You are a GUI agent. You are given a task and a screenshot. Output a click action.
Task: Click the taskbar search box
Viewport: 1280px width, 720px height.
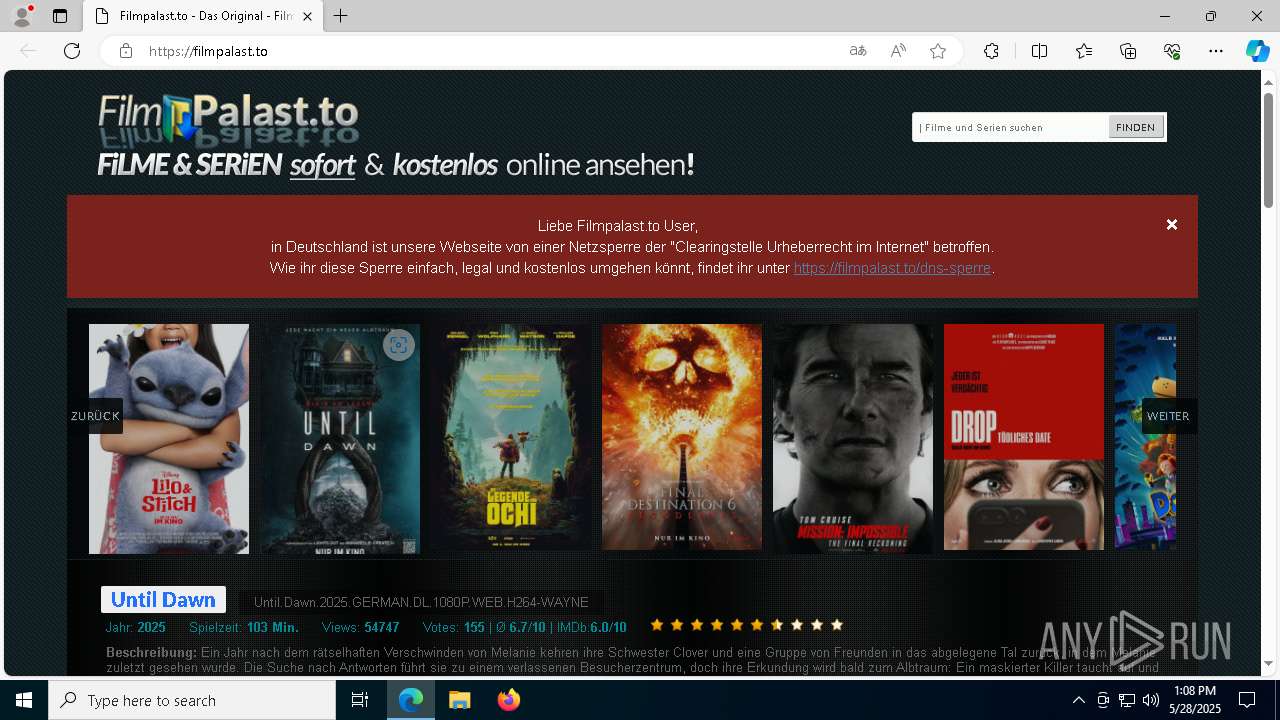(192, 700)
